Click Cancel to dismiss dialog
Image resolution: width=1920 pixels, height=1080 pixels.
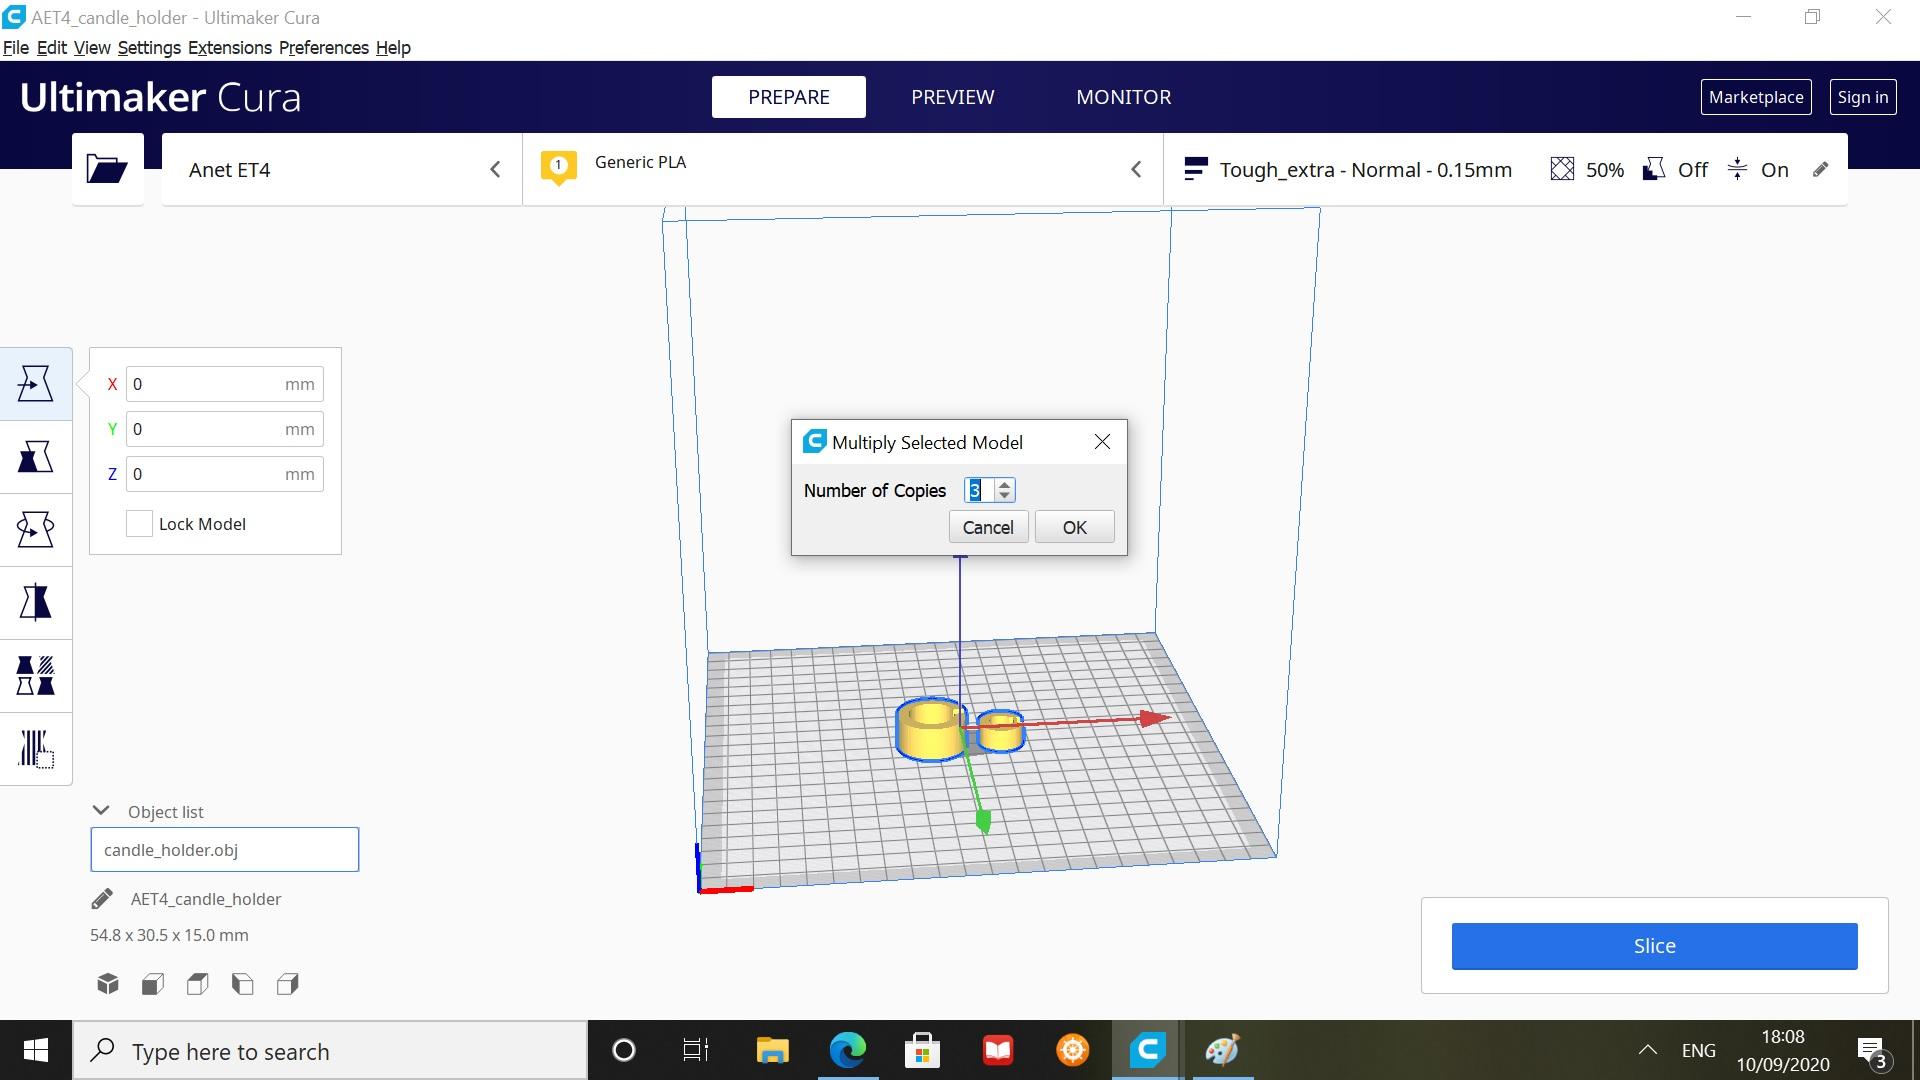tap(988, 526)
